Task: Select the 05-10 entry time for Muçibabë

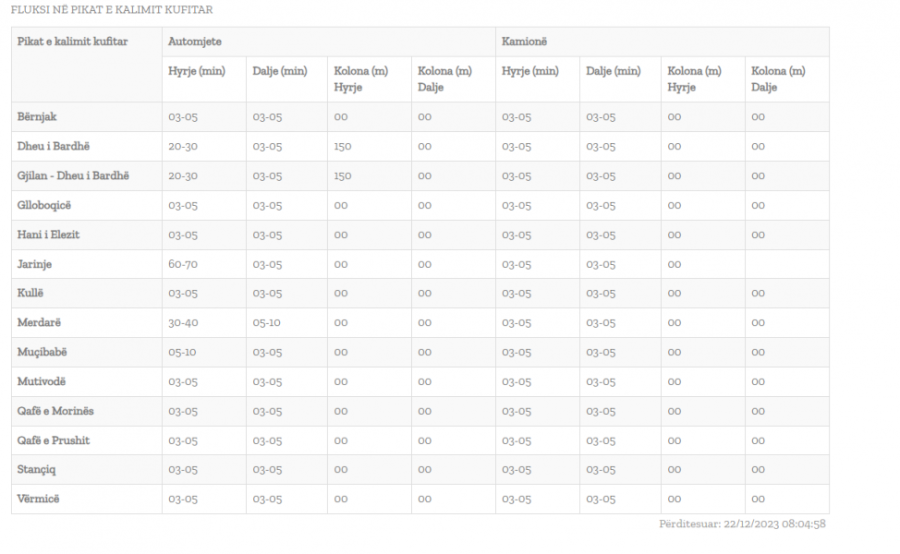Action: coord(183,352)
